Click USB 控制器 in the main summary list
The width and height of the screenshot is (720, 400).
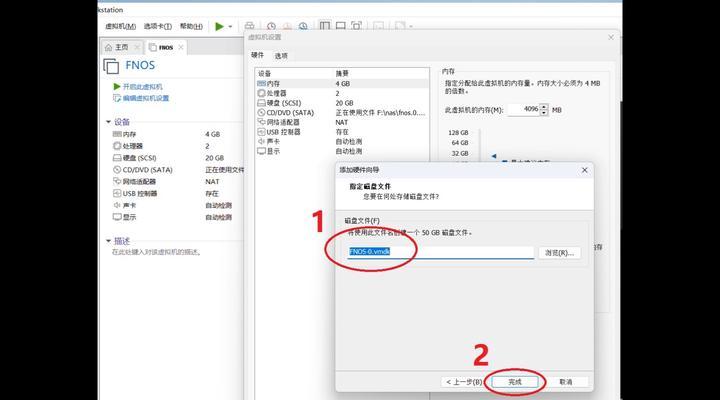point(140,194)
